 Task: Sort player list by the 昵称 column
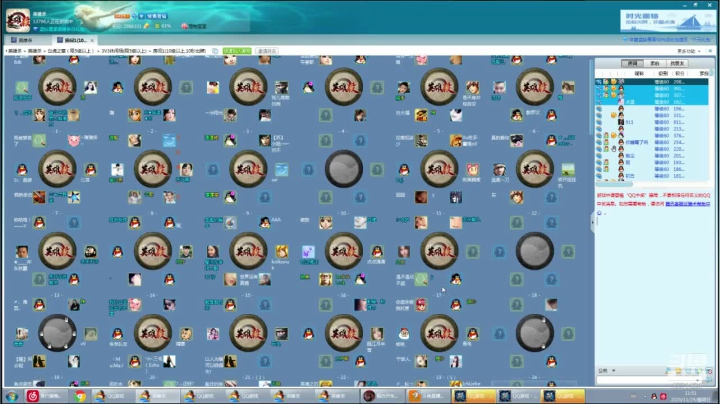(x=639, y=73)
